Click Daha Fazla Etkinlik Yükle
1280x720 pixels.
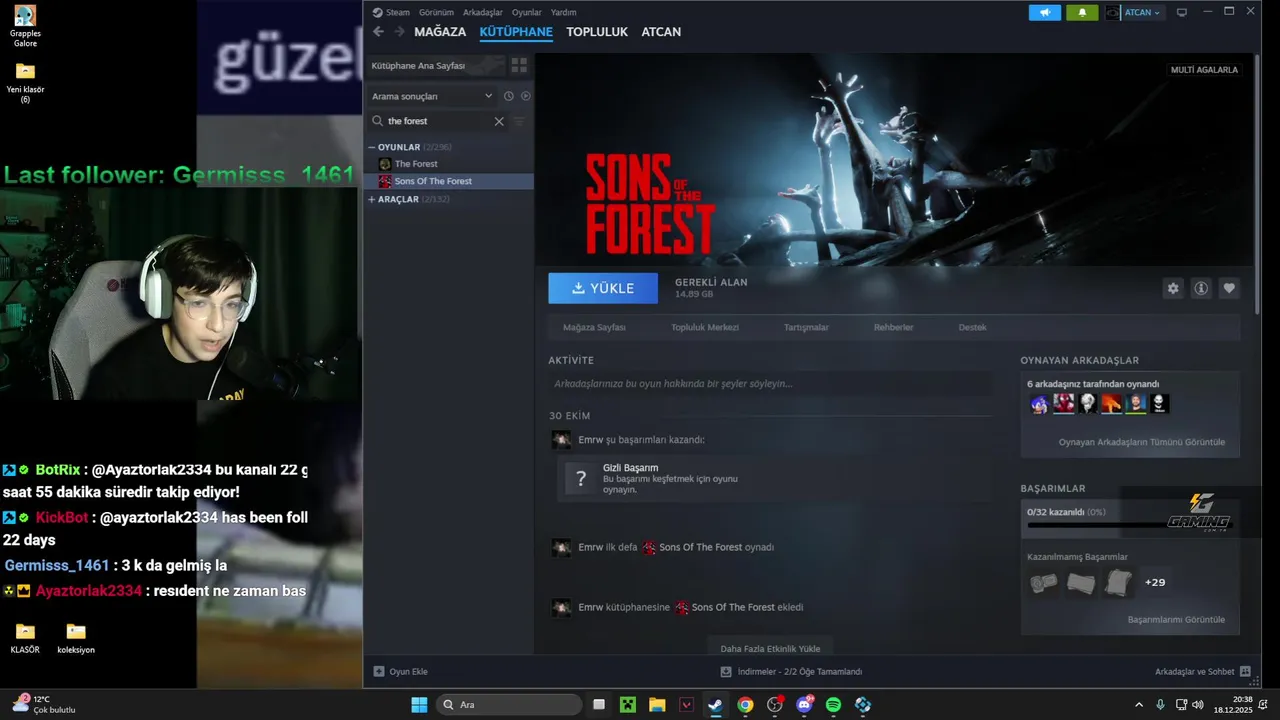(x=770, y=648)
